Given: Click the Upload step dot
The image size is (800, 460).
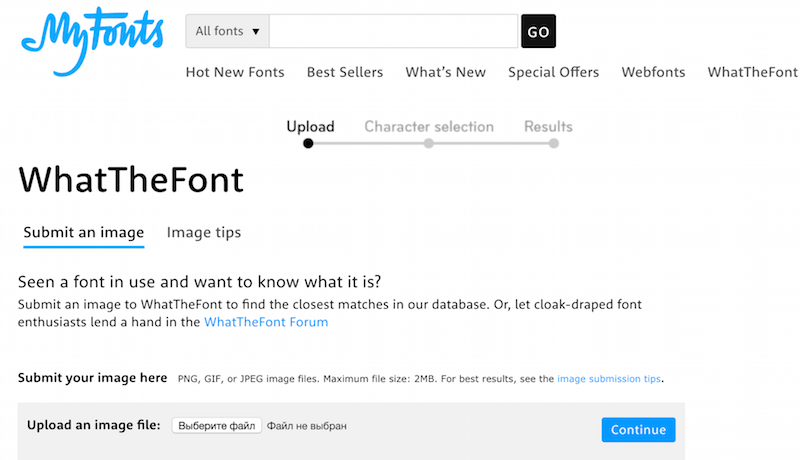Looking at the screenshot, I should [x=308, y=144].
